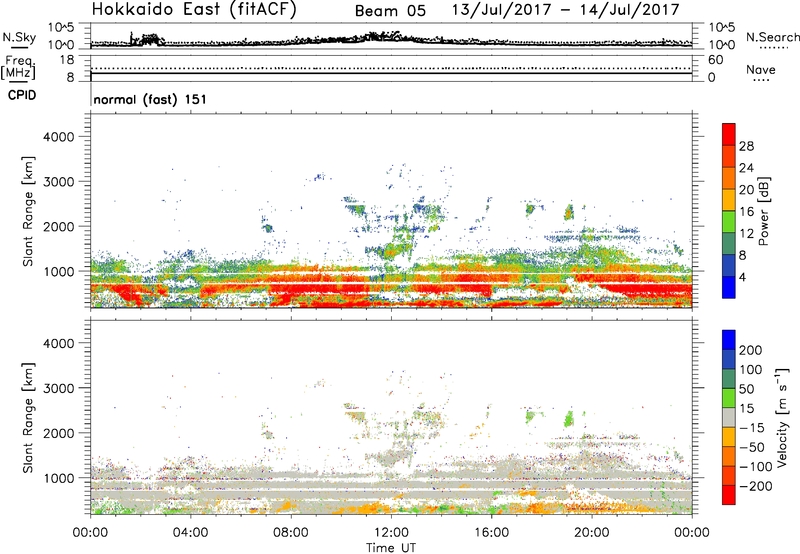Click the 'CPID' label

pyautogui.click(x=22, y=95)
